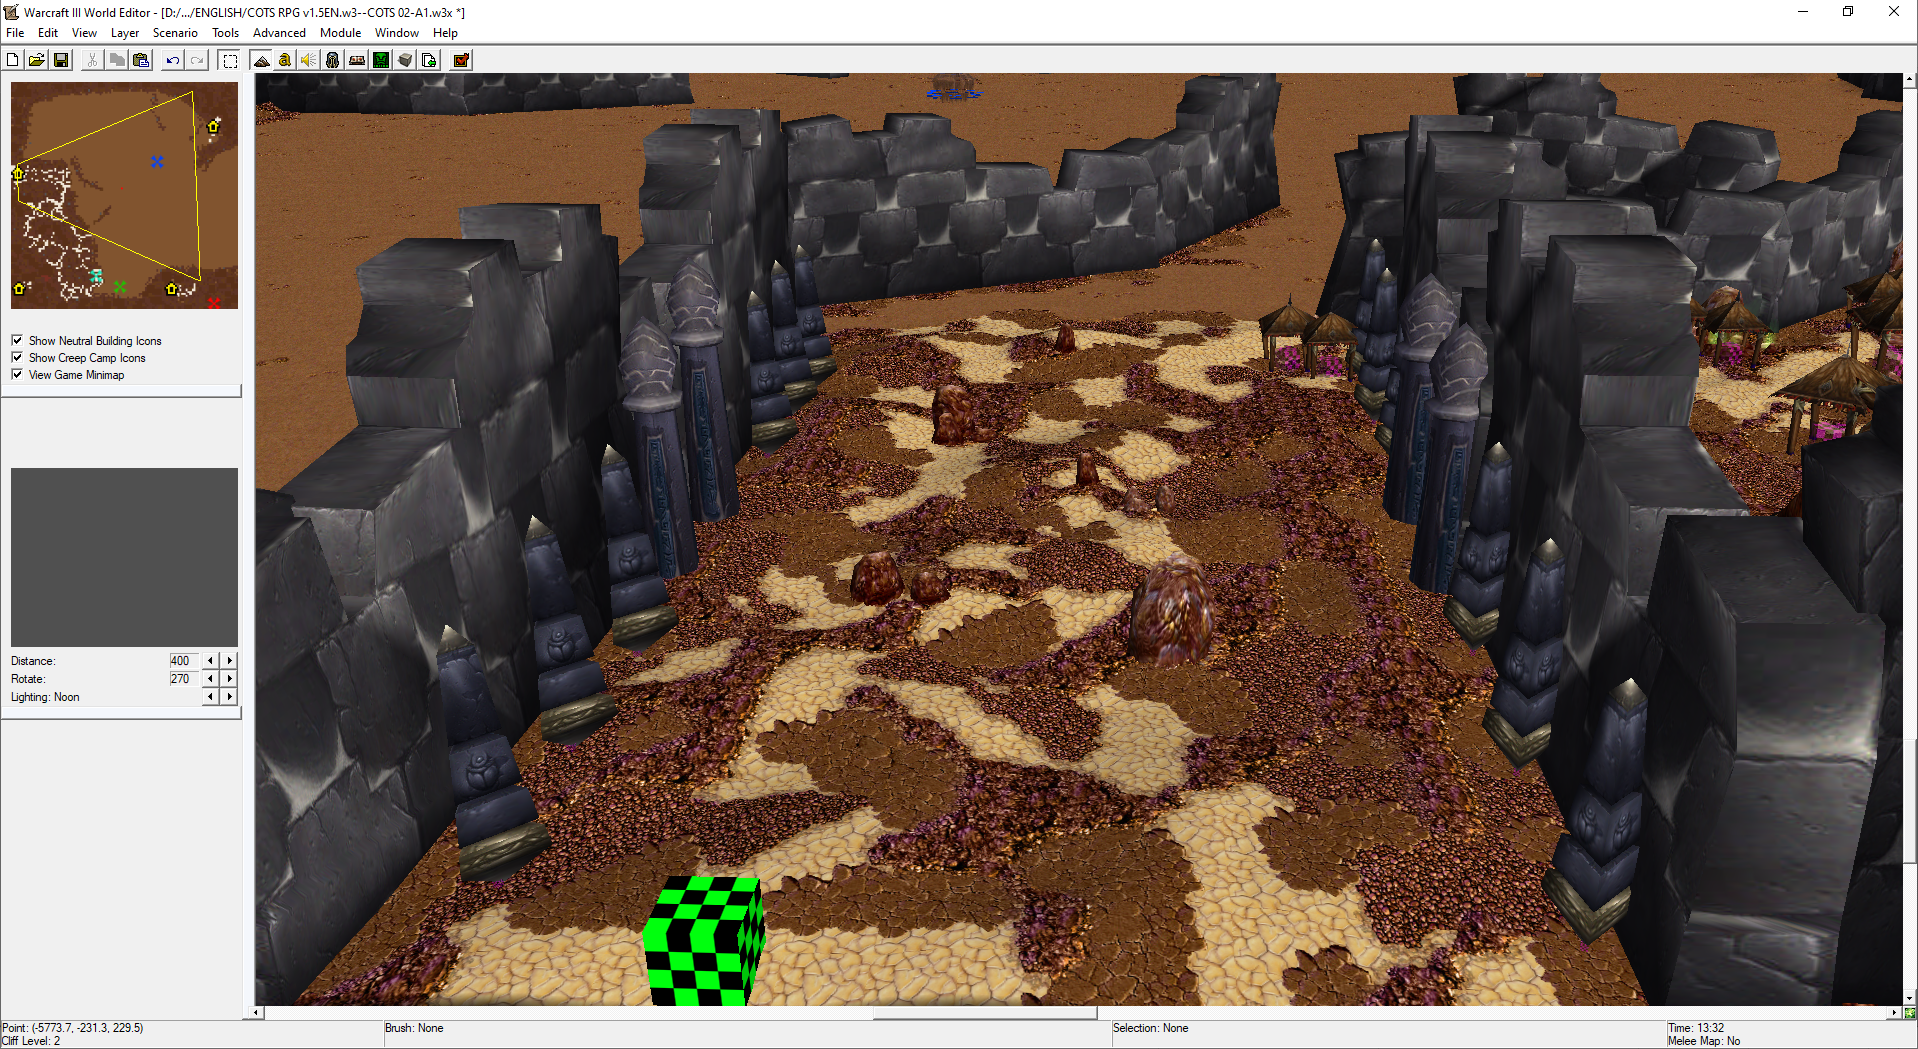
Task: Click the gray preview panel
Action: pos(124,557)
